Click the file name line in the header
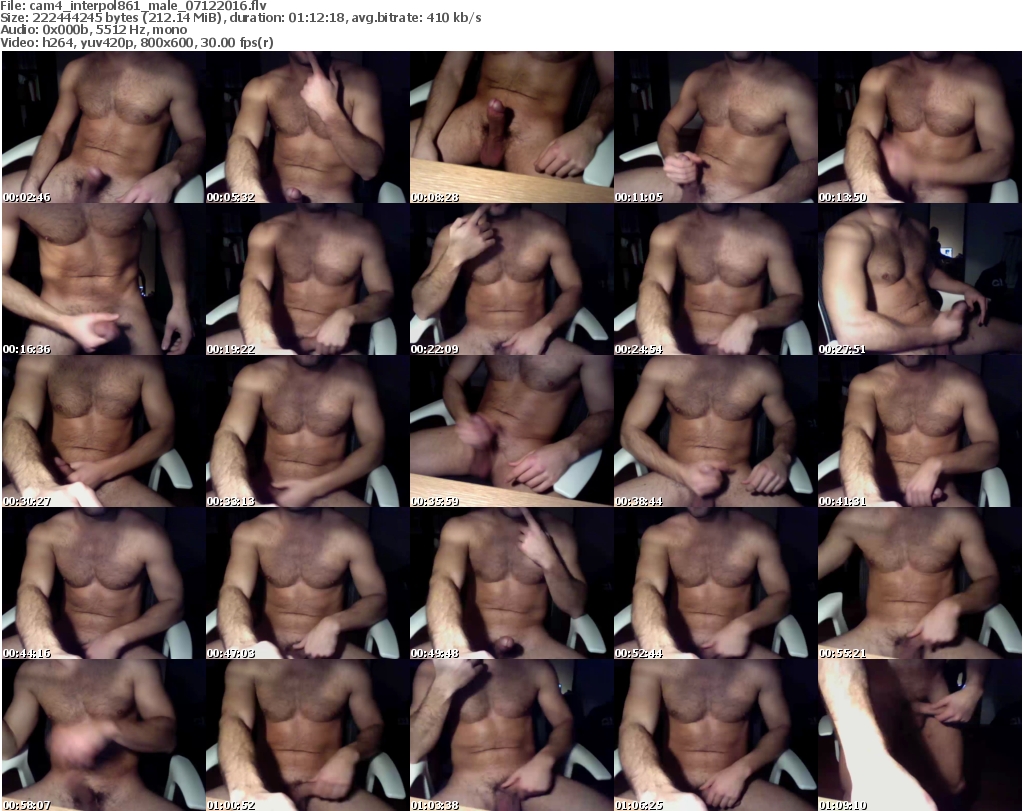This screenshot has height=811, width=1024. (133, 6)
